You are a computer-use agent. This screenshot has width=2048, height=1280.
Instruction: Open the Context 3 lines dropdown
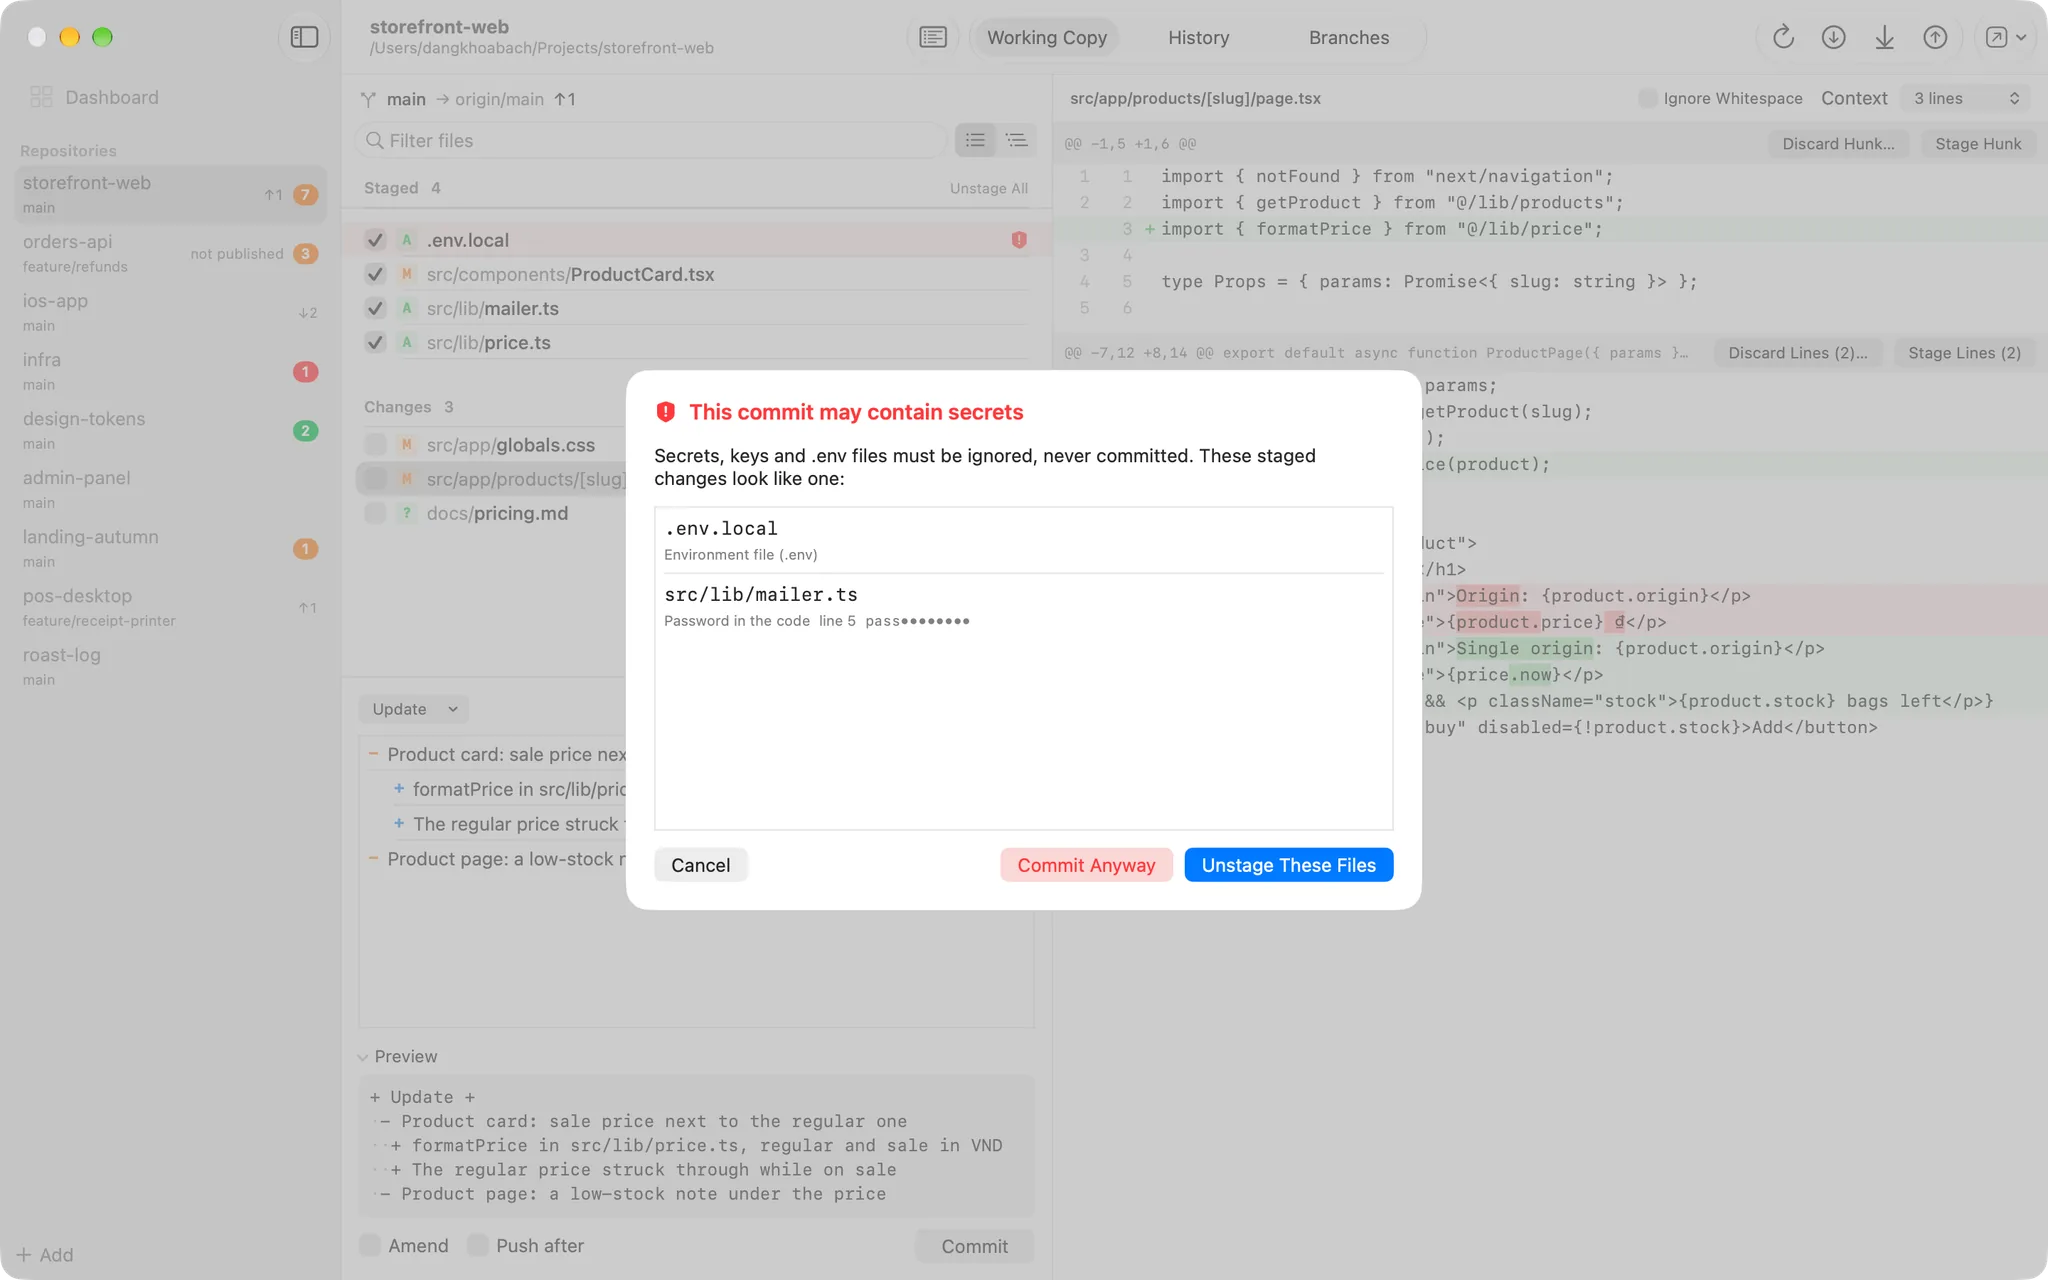pyautogui.click(x=1966, y=98)
